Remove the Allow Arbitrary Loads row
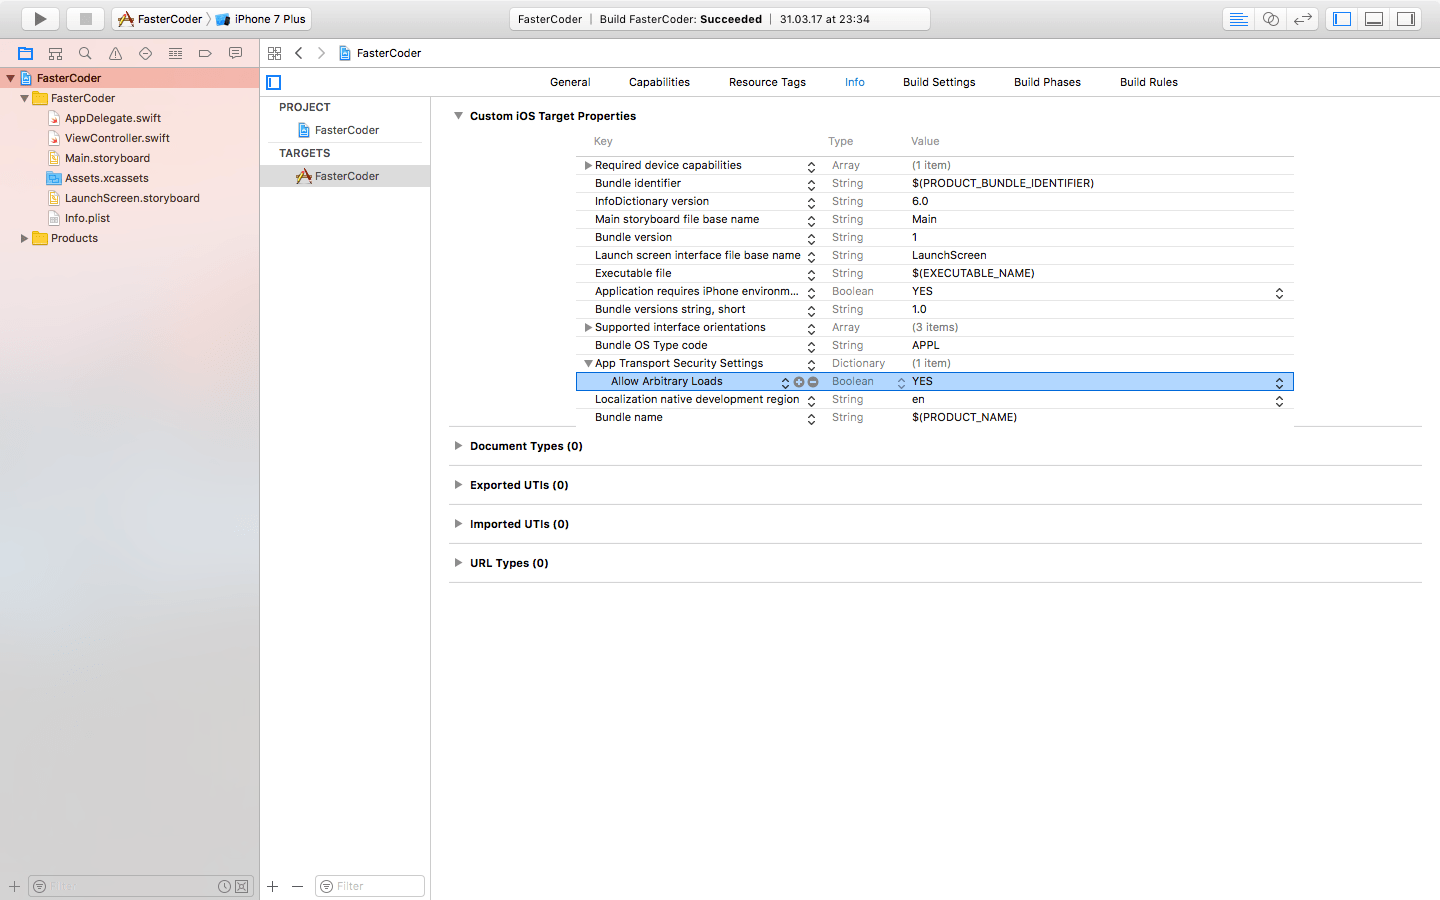Image resolution: width=1440 pixels, height=900 pixels. click(x=813, y=382)
